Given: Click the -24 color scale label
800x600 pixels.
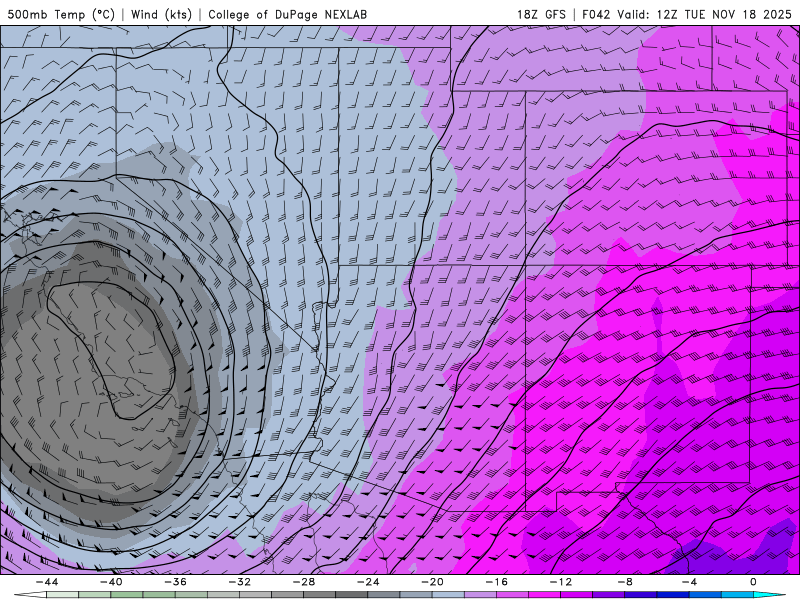Looking at the screenshot, I should click(368, 582).
